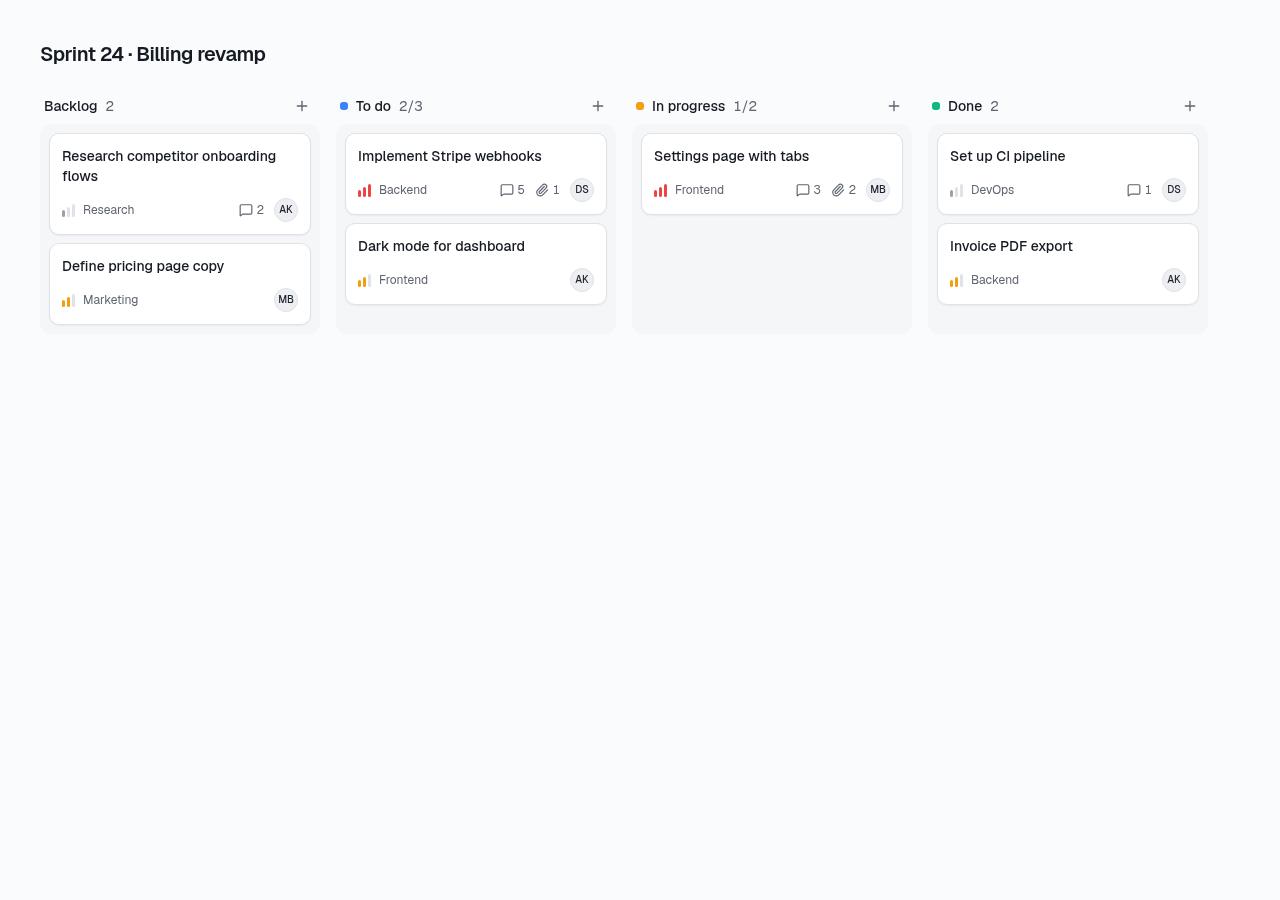Click priority icon on Define pricing page copy
This screenshot has height=900, width=1280.
click(x=69, y=300)
